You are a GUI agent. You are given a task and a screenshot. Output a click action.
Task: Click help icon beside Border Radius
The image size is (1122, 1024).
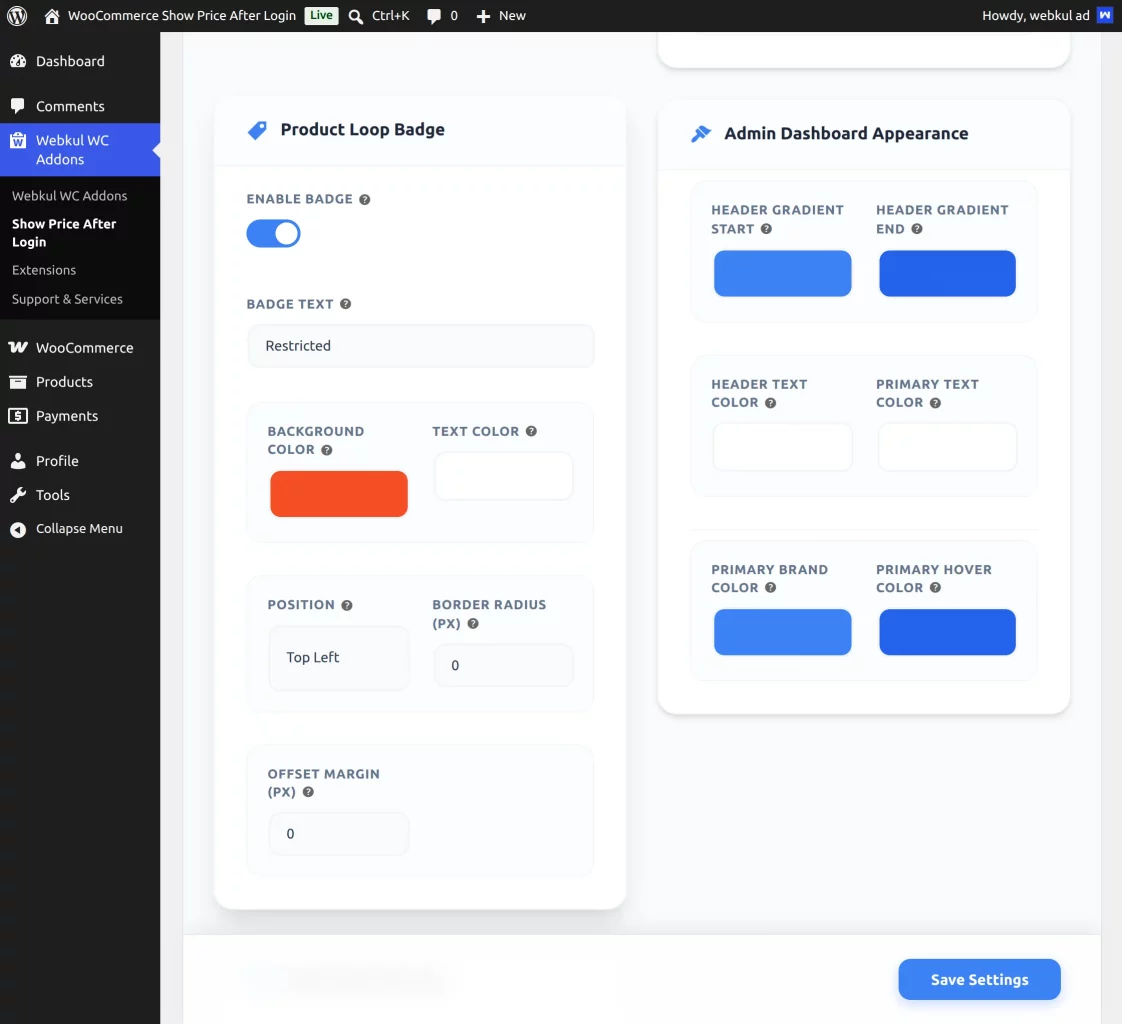(473, 624)
